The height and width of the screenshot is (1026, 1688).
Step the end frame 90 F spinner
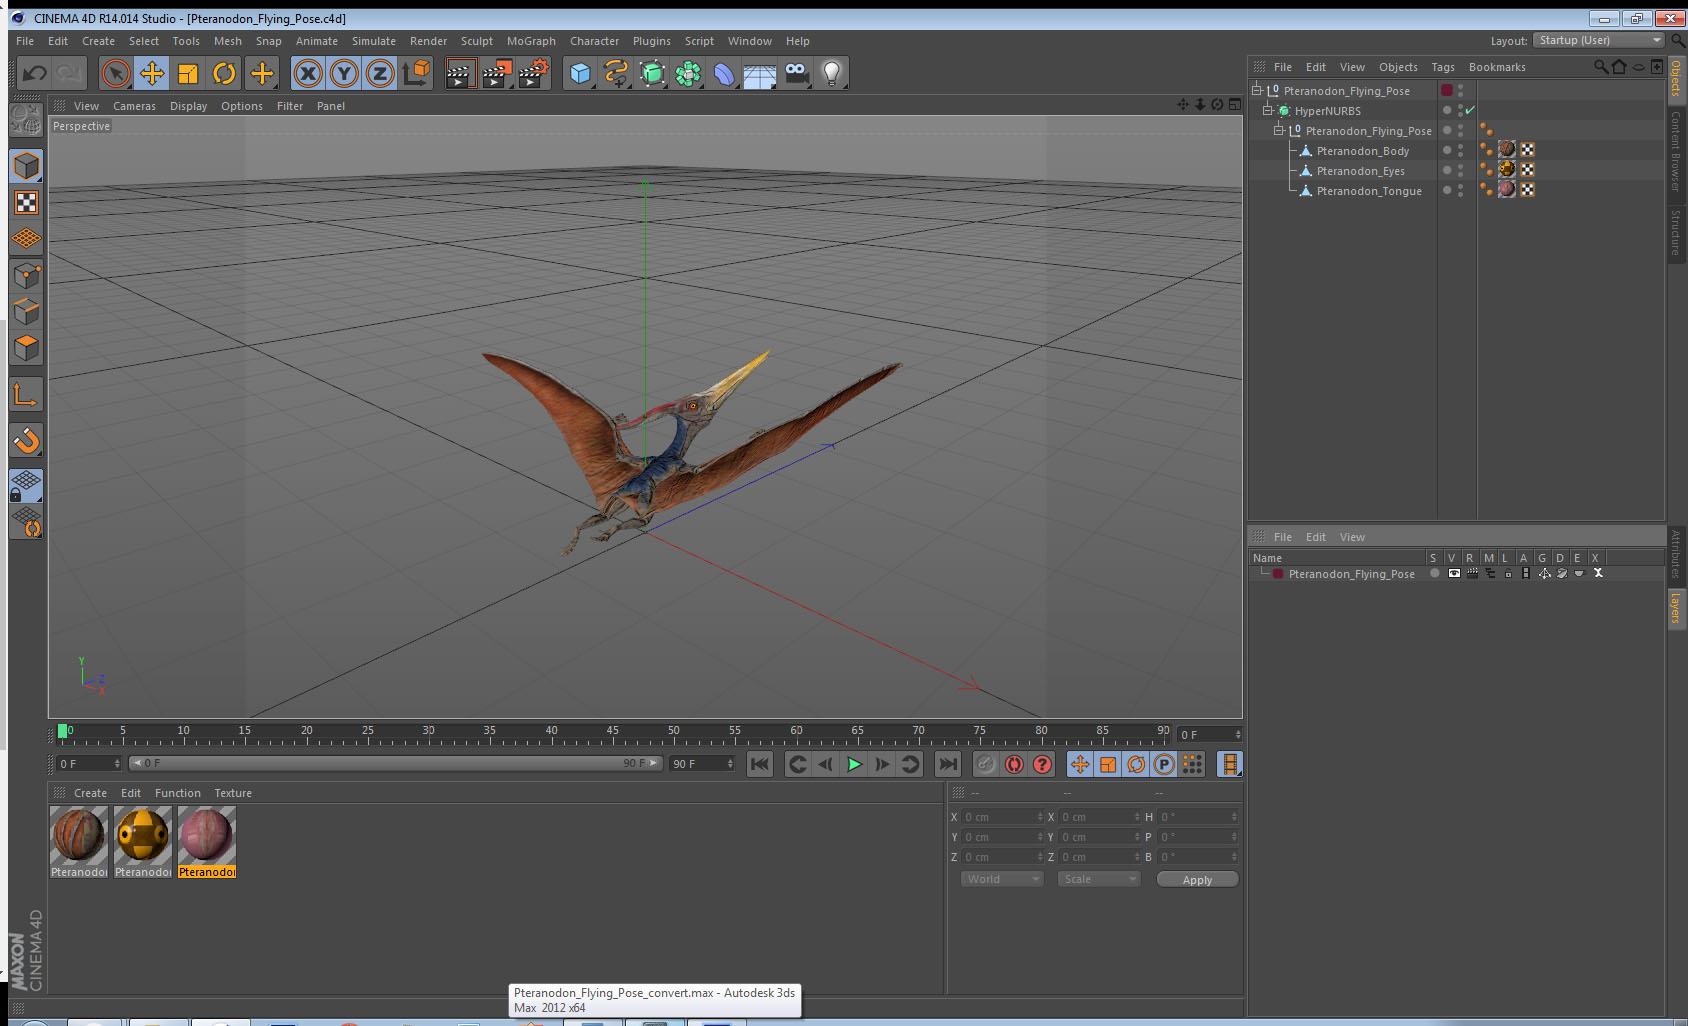(x=730, y=763)
